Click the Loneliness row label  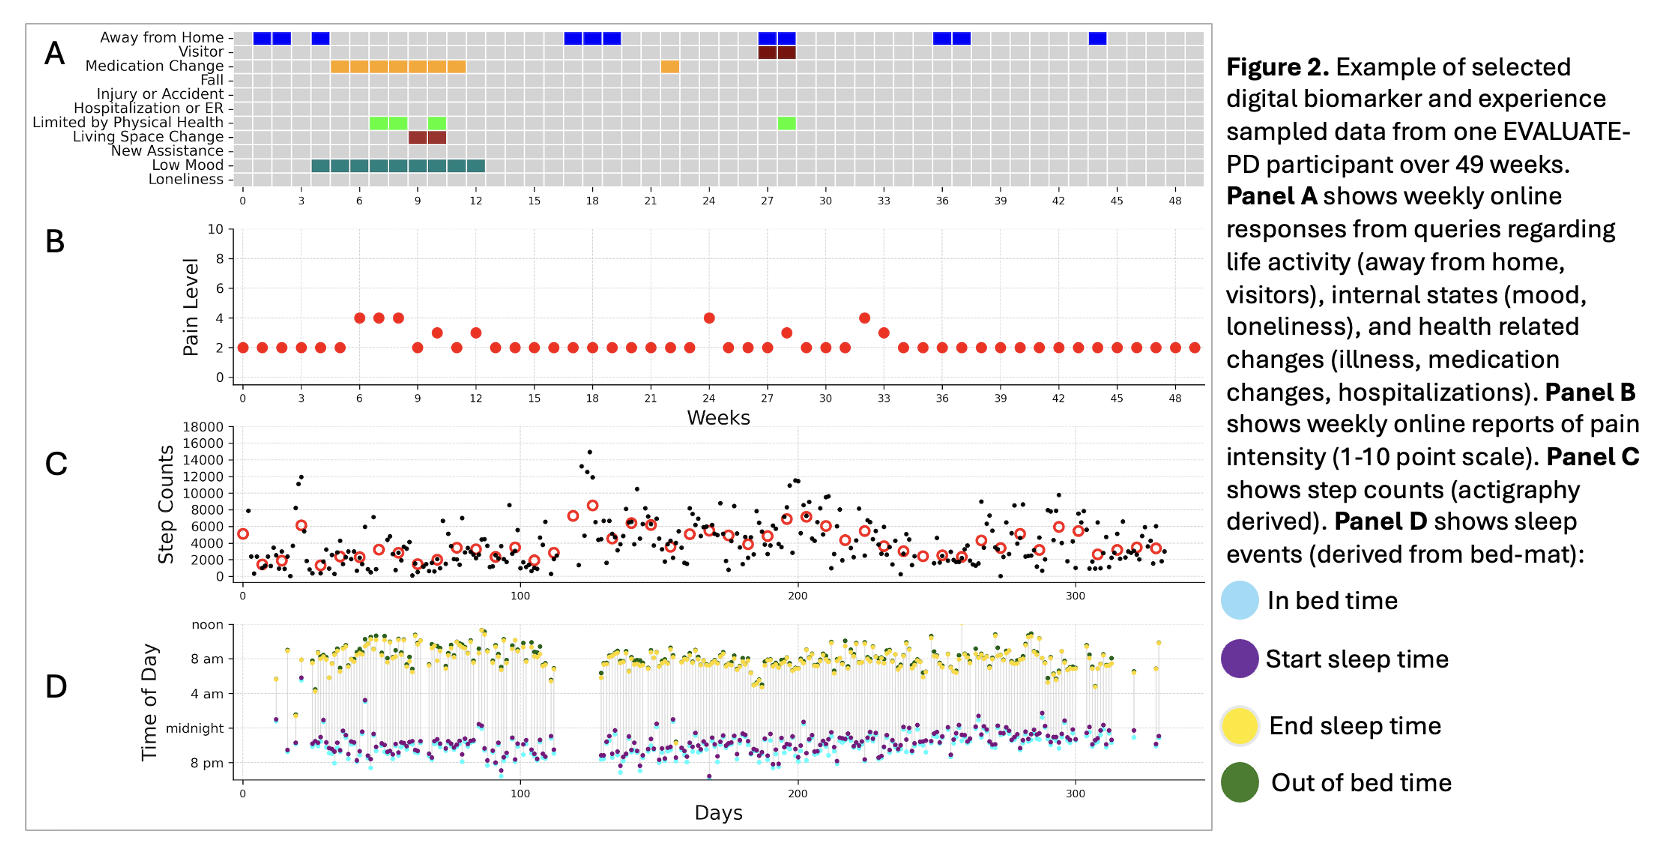tap(186, 180)
